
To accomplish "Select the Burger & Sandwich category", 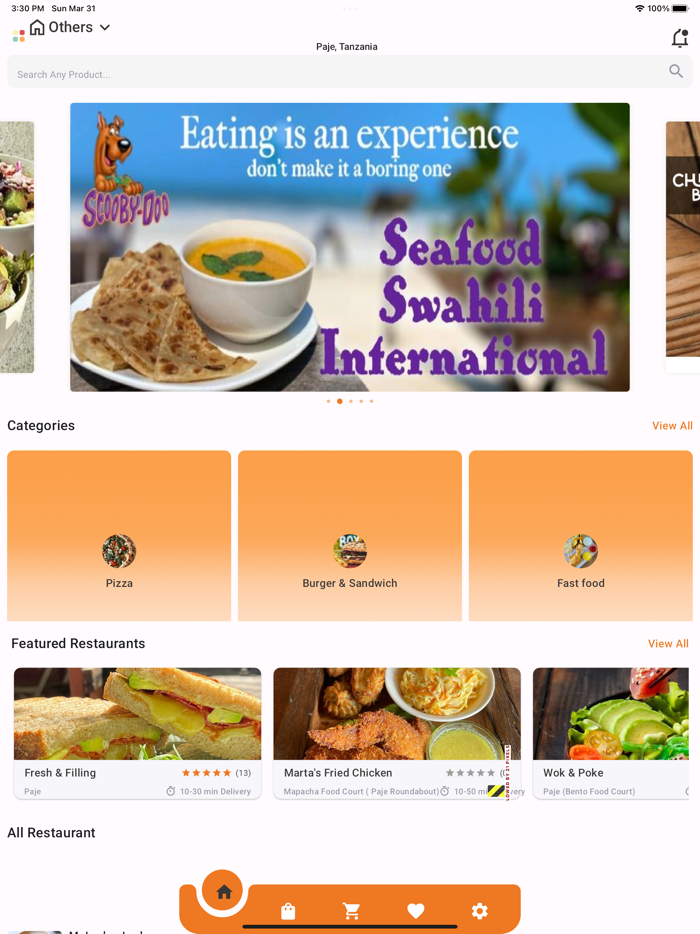I will 350,536.
